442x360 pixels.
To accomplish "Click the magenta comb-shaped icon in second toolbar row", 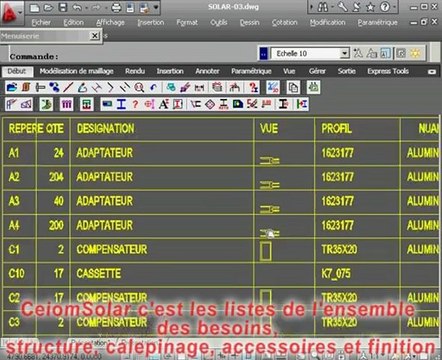I will (66, 105).
